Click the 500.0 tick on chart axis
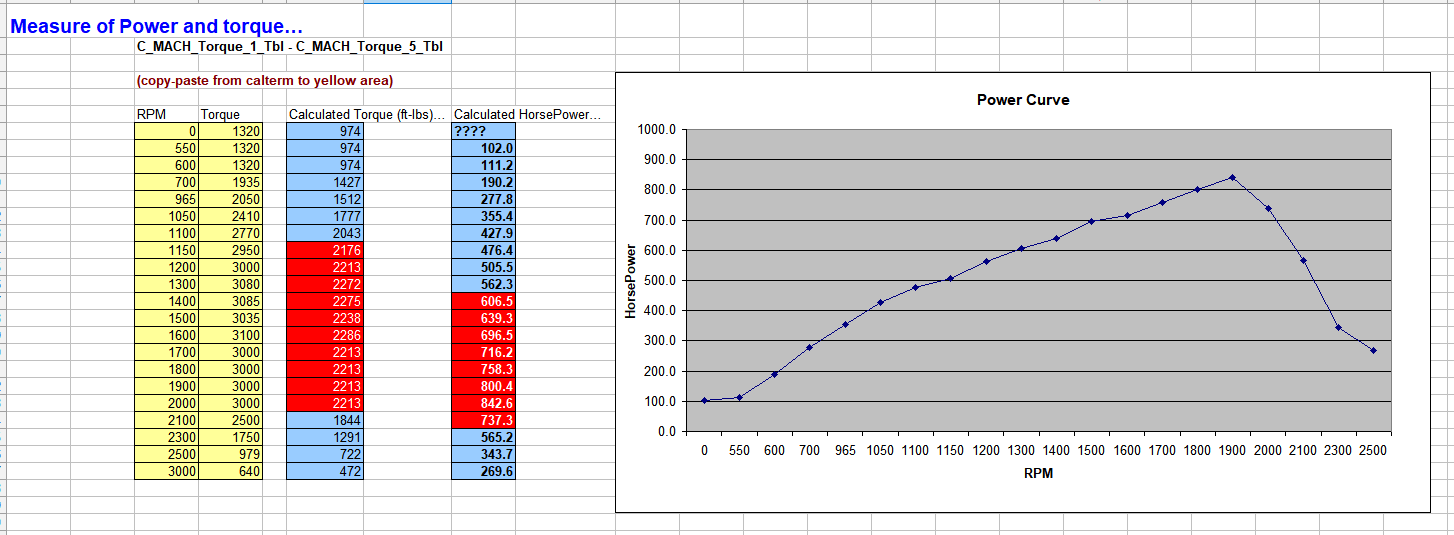This screenshot has width=1454, height=535. [x=661, y=281]
